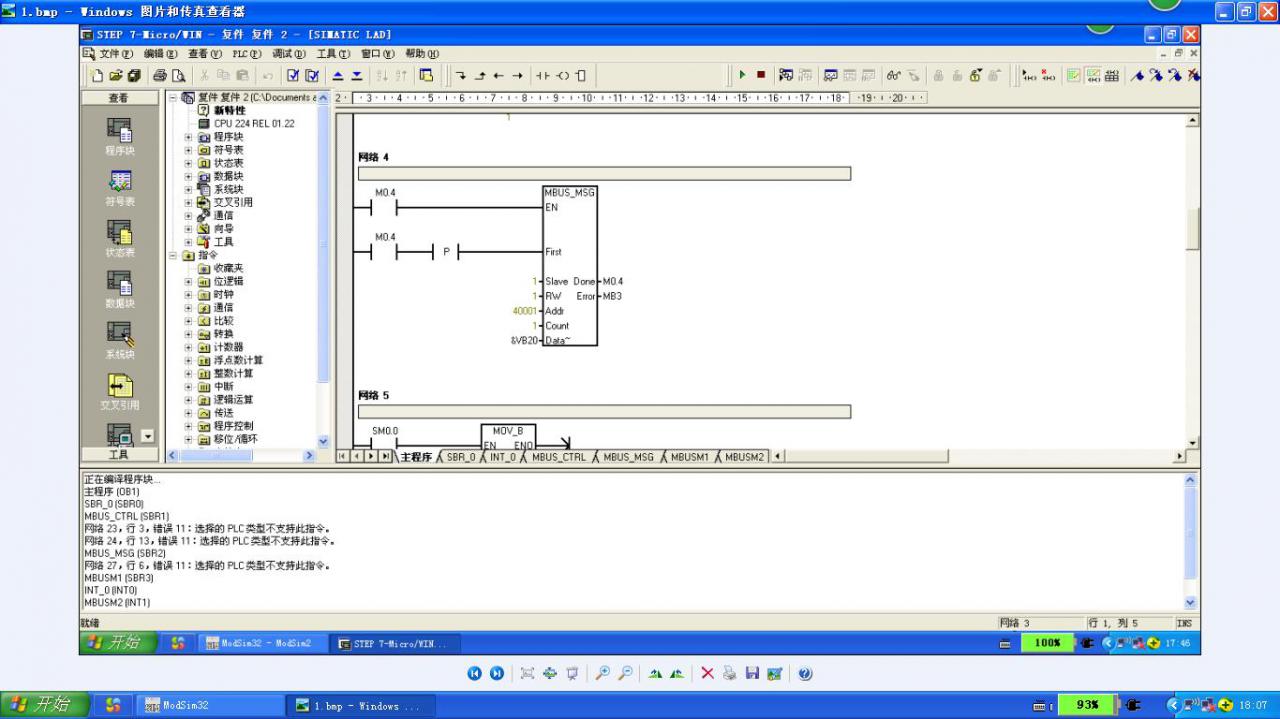Click the navigation bar scroll-down arrow button
The image size is (1280, 719).
[x=148, y=436]
